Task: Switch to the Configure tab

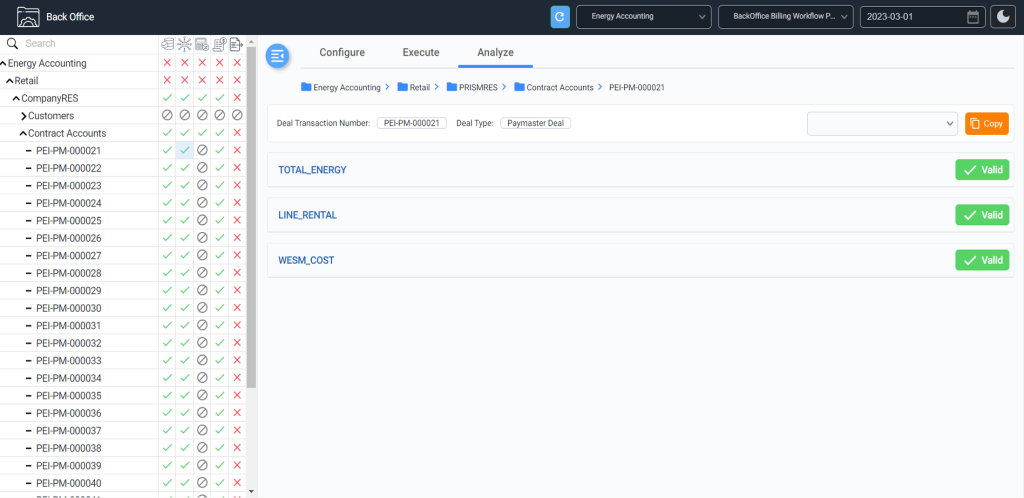Action: 342,53
